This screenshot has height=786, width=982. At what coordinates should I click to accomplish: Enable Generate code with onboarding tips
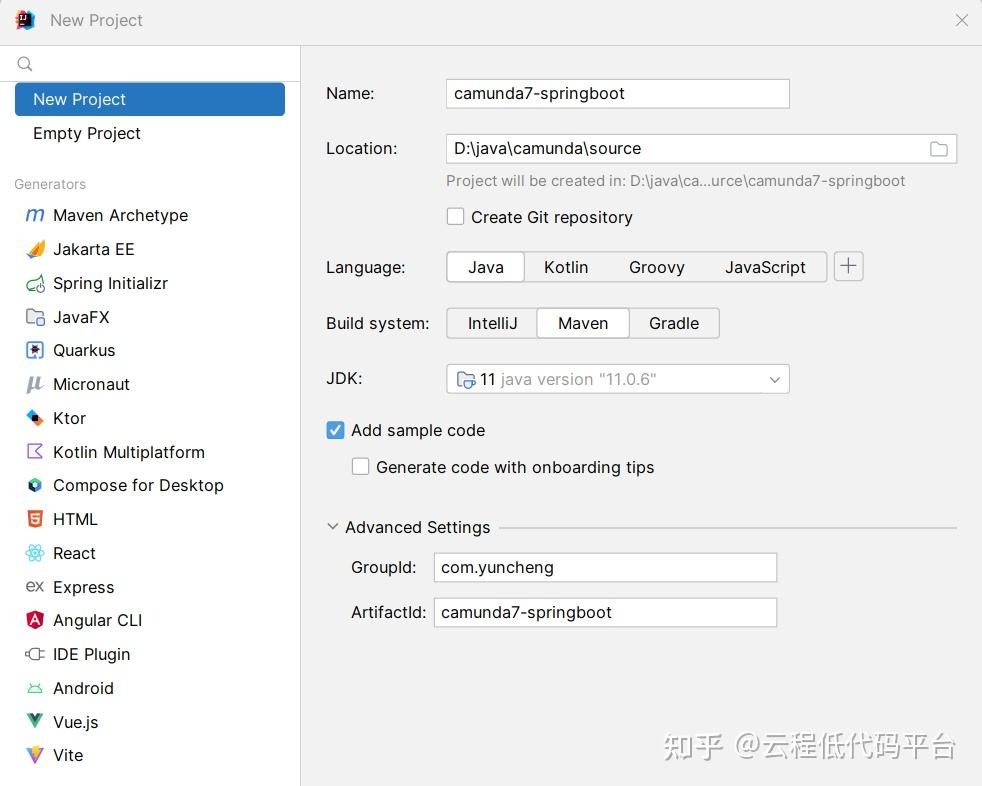pyautogui.click(x=360, y=467)
